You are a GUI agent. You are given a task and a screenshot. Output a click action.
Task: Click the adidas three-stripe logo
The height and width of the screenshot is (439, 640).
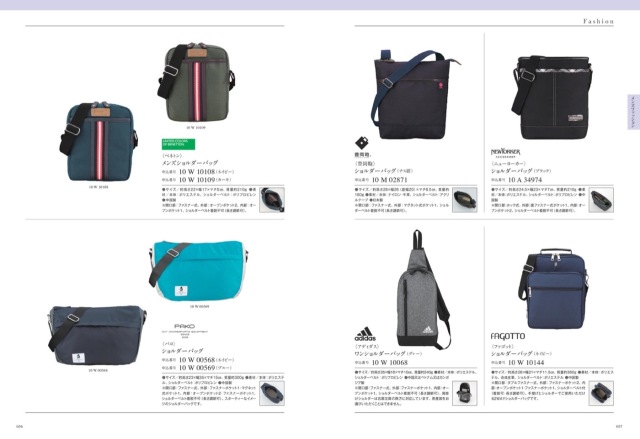coord(365,334)
